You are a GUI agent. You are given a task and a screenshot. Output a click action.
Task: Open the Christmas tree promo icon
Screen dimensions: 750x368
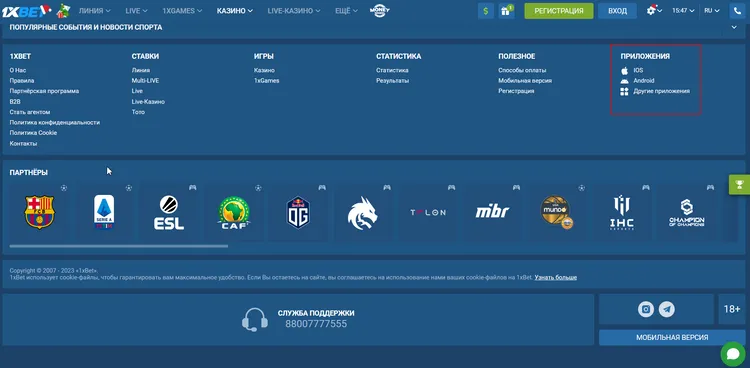click(63, 11)
